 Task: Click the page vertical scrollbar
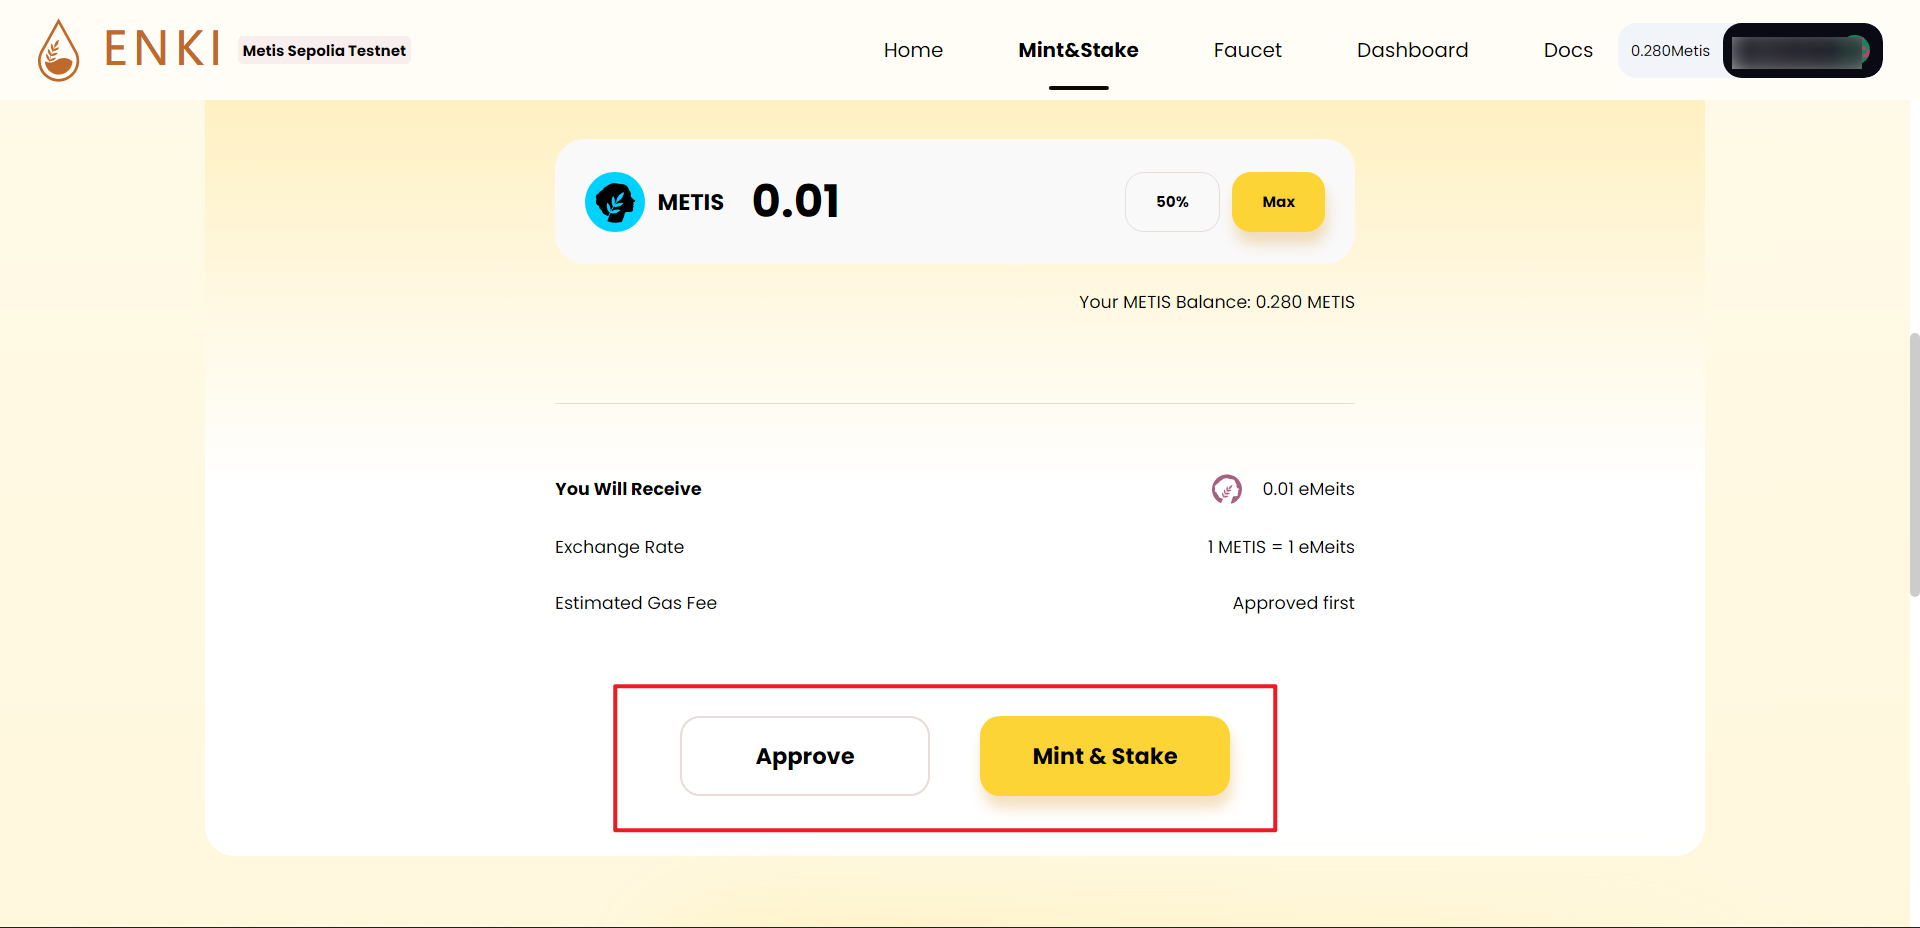coord(1914,464)
